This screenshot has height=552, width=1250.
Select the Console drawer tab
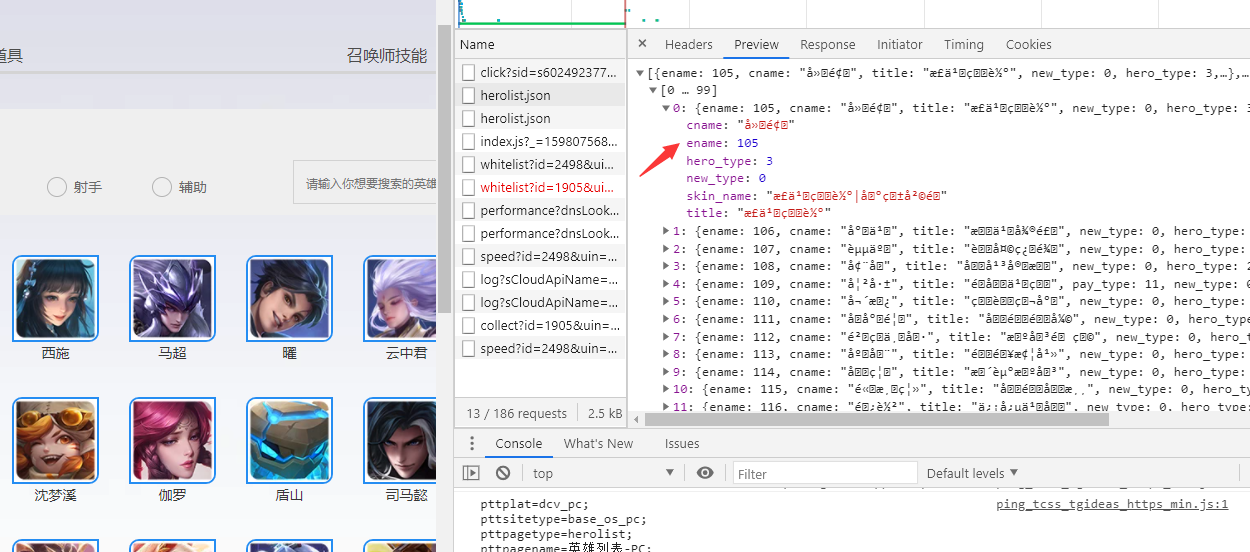tap(519, 443)
